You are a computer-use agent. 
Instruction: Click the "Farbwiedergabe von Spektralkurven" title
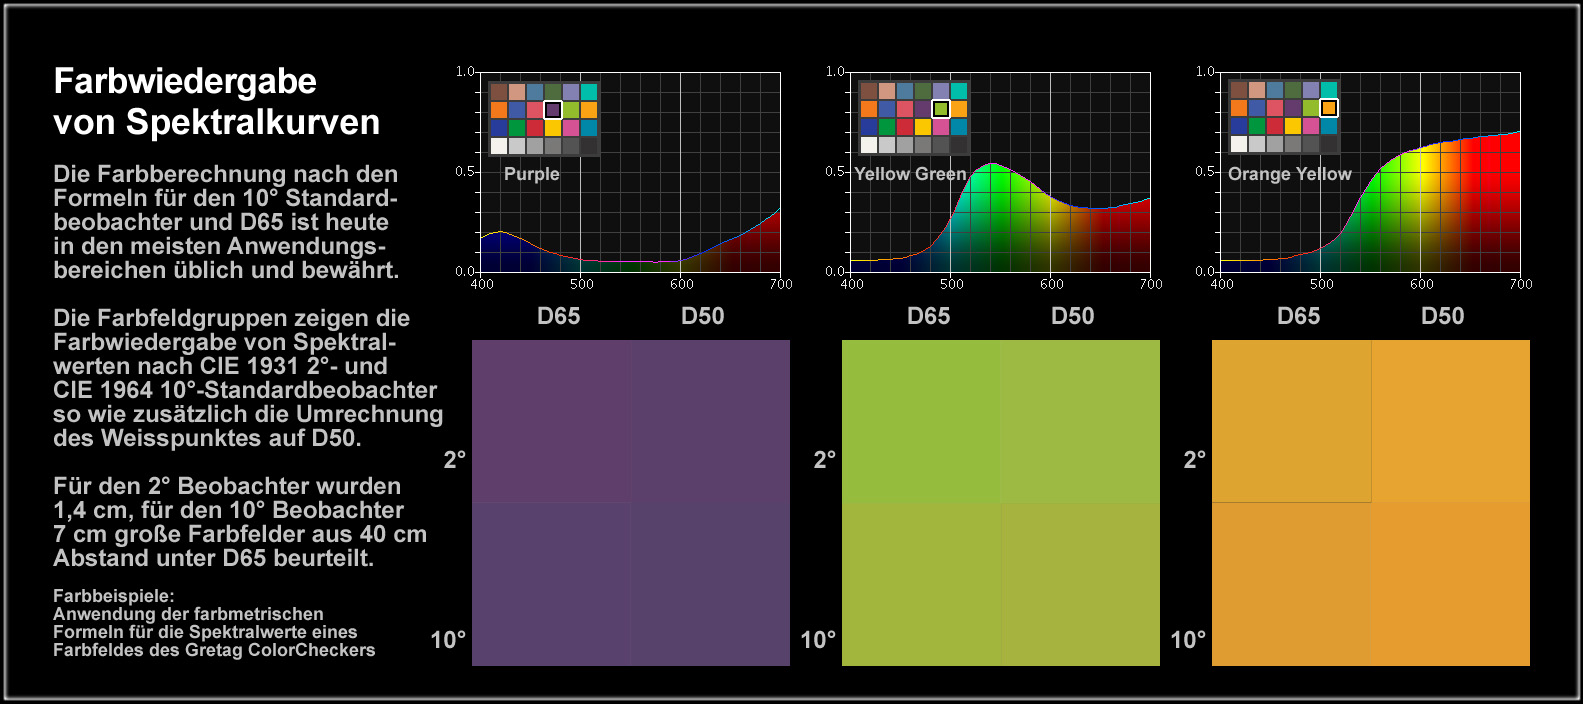[x=216, y=101]
